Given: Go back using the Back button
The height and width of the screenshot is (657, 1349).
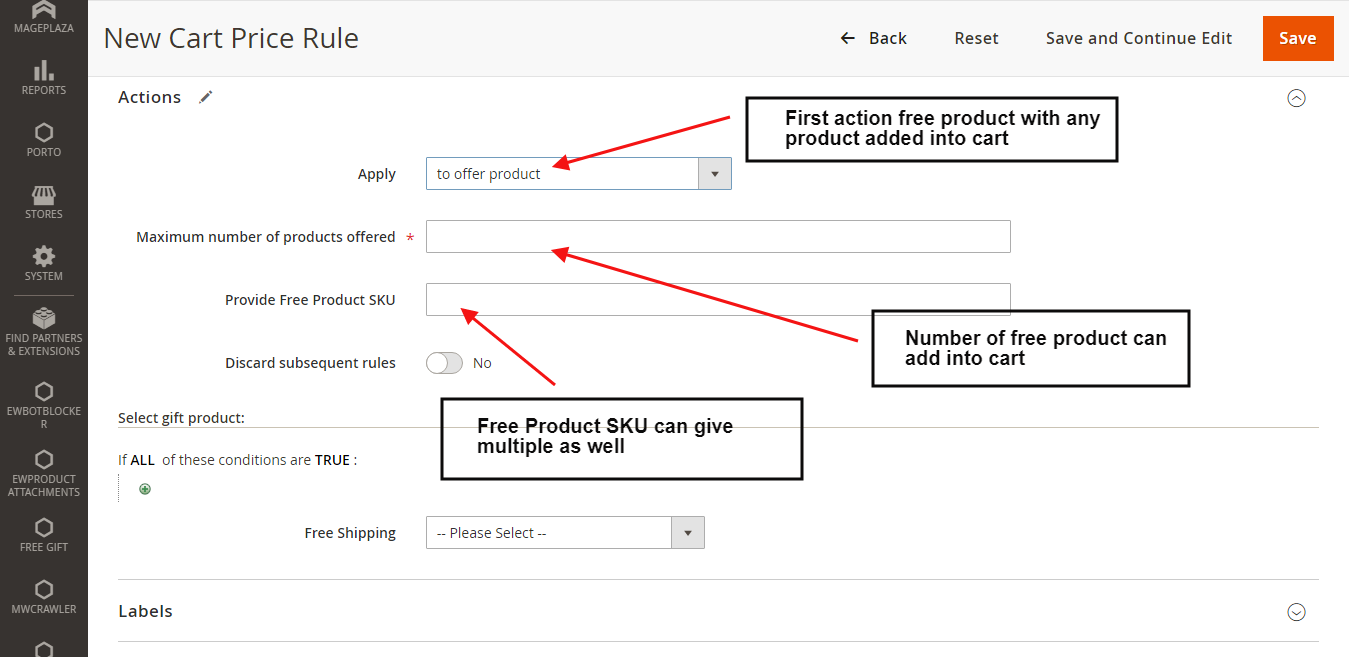Looking at the screenshot, I should 873,38.
